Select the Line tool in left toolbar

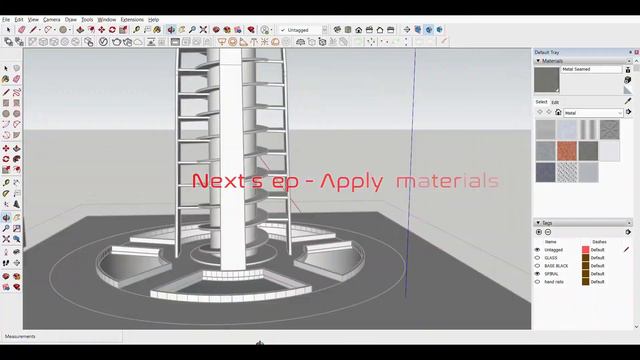click(6, 92)
